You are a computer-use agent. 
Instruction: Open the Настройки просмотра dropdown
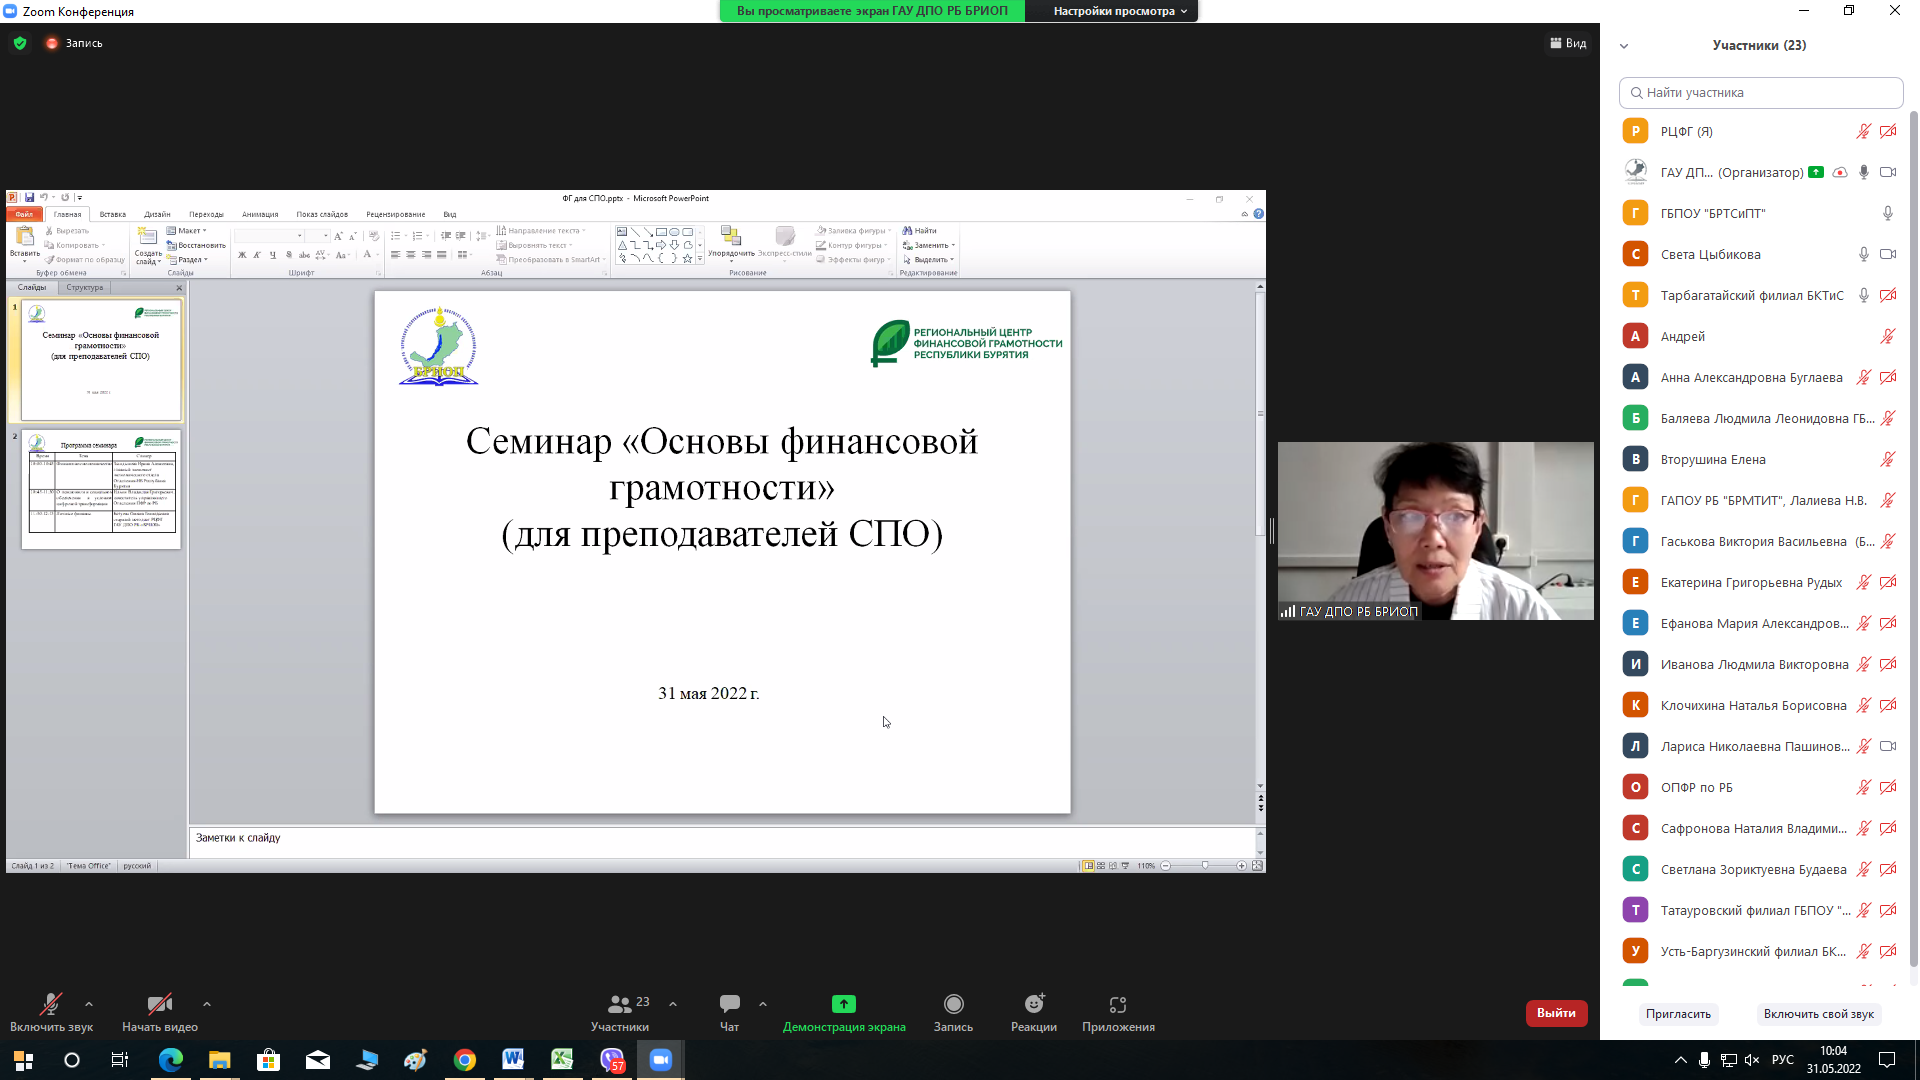coord(1112,11)
